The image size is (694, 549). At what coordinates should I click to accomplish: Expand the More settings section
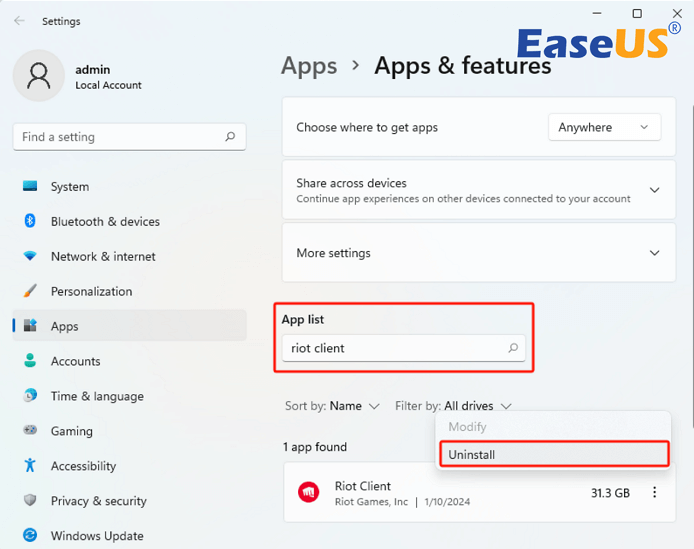coord(655,253)
